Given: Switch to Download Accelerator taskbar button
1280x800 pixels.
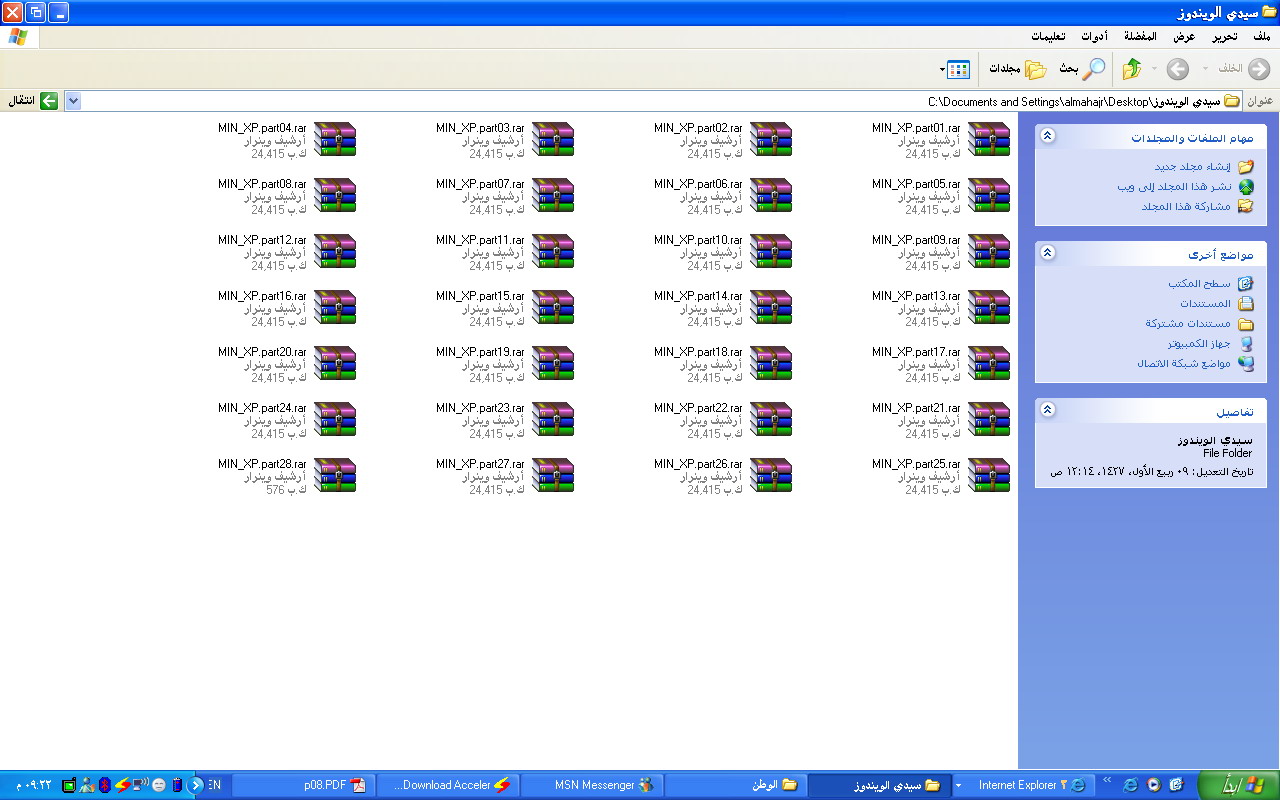Looking at the screenshot, I should pos(447,785).
